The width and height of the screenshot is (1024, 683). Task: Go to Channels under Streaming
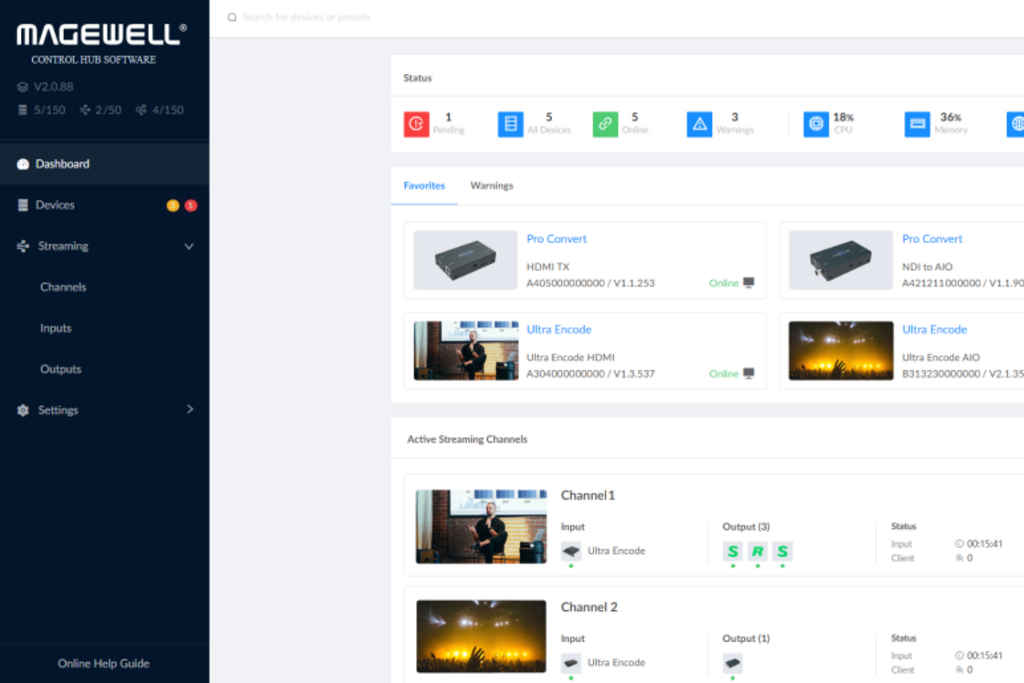[x=63, y=287]
